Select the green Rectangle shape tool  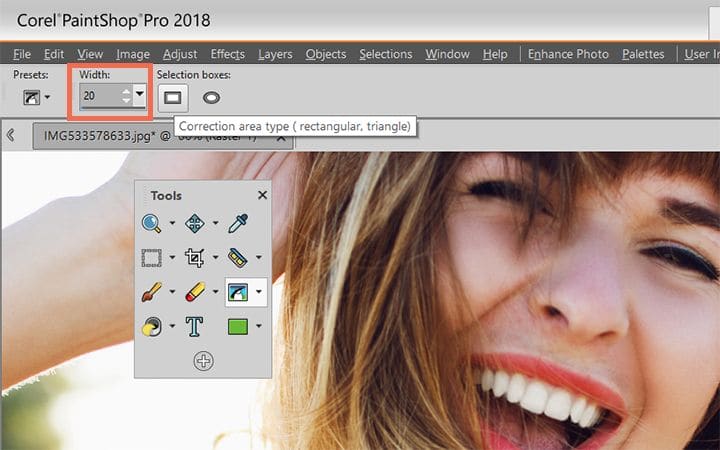(x=238, y=326)
